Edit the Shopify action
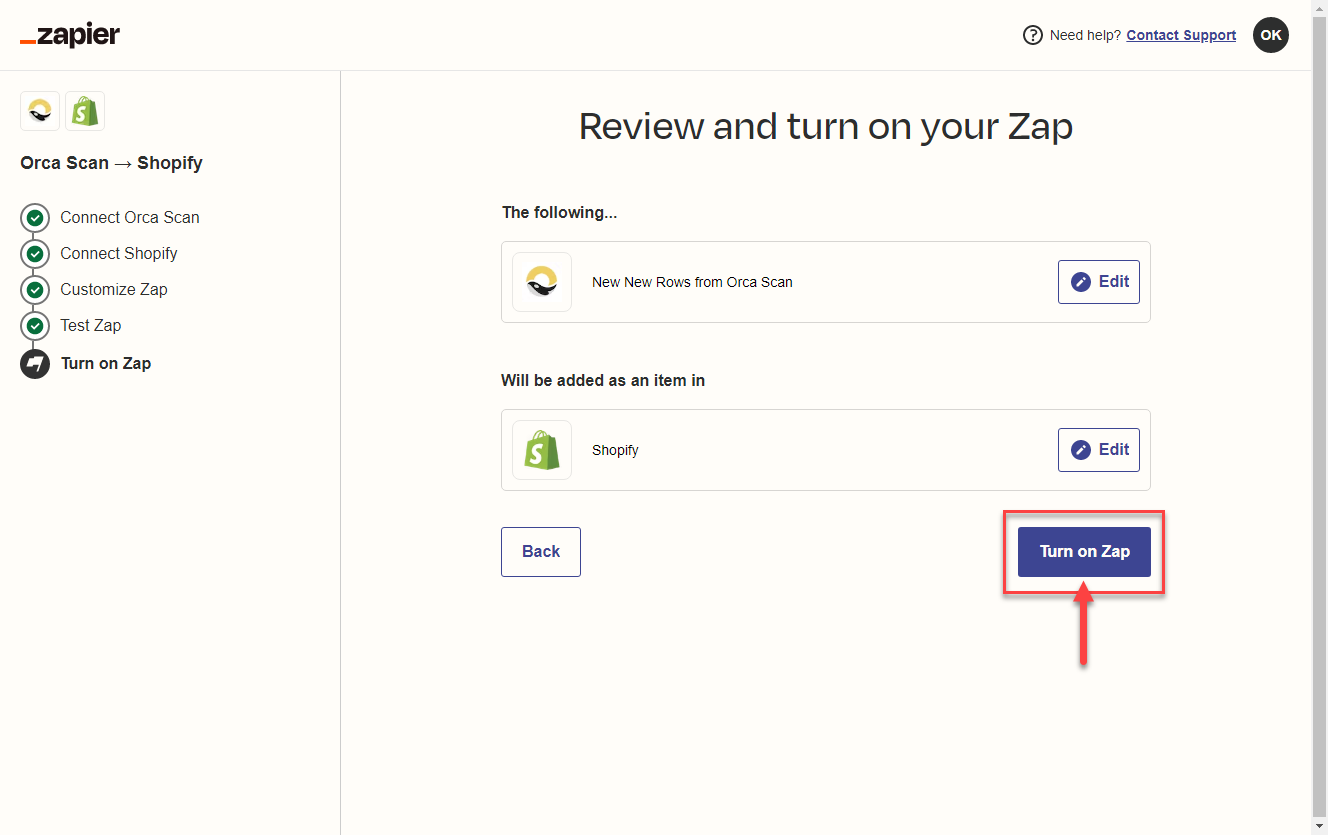 point(1098,450)
